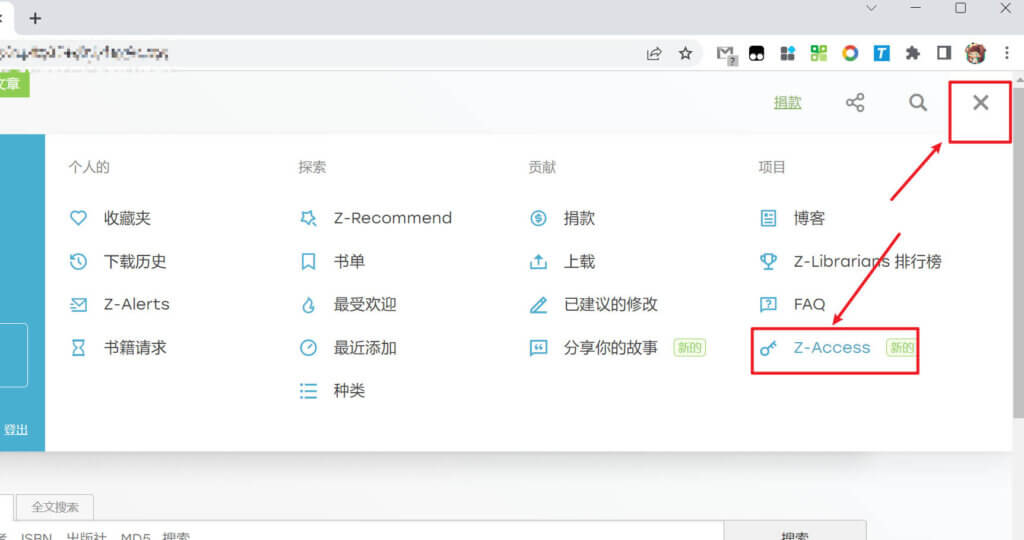Image resolution: width=1024 pixels, height=540 pixels.
Task: Close the menu with X icon
Action: [980, 103]
